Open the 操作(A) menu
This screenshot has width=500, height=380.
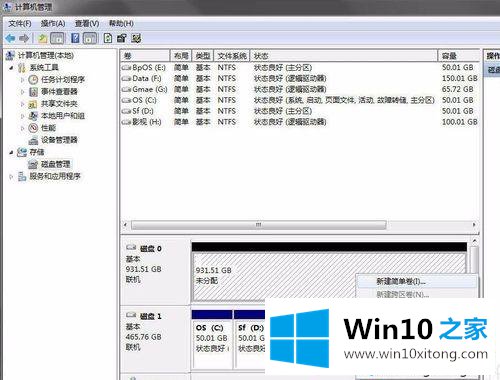(x=53, y=24)
